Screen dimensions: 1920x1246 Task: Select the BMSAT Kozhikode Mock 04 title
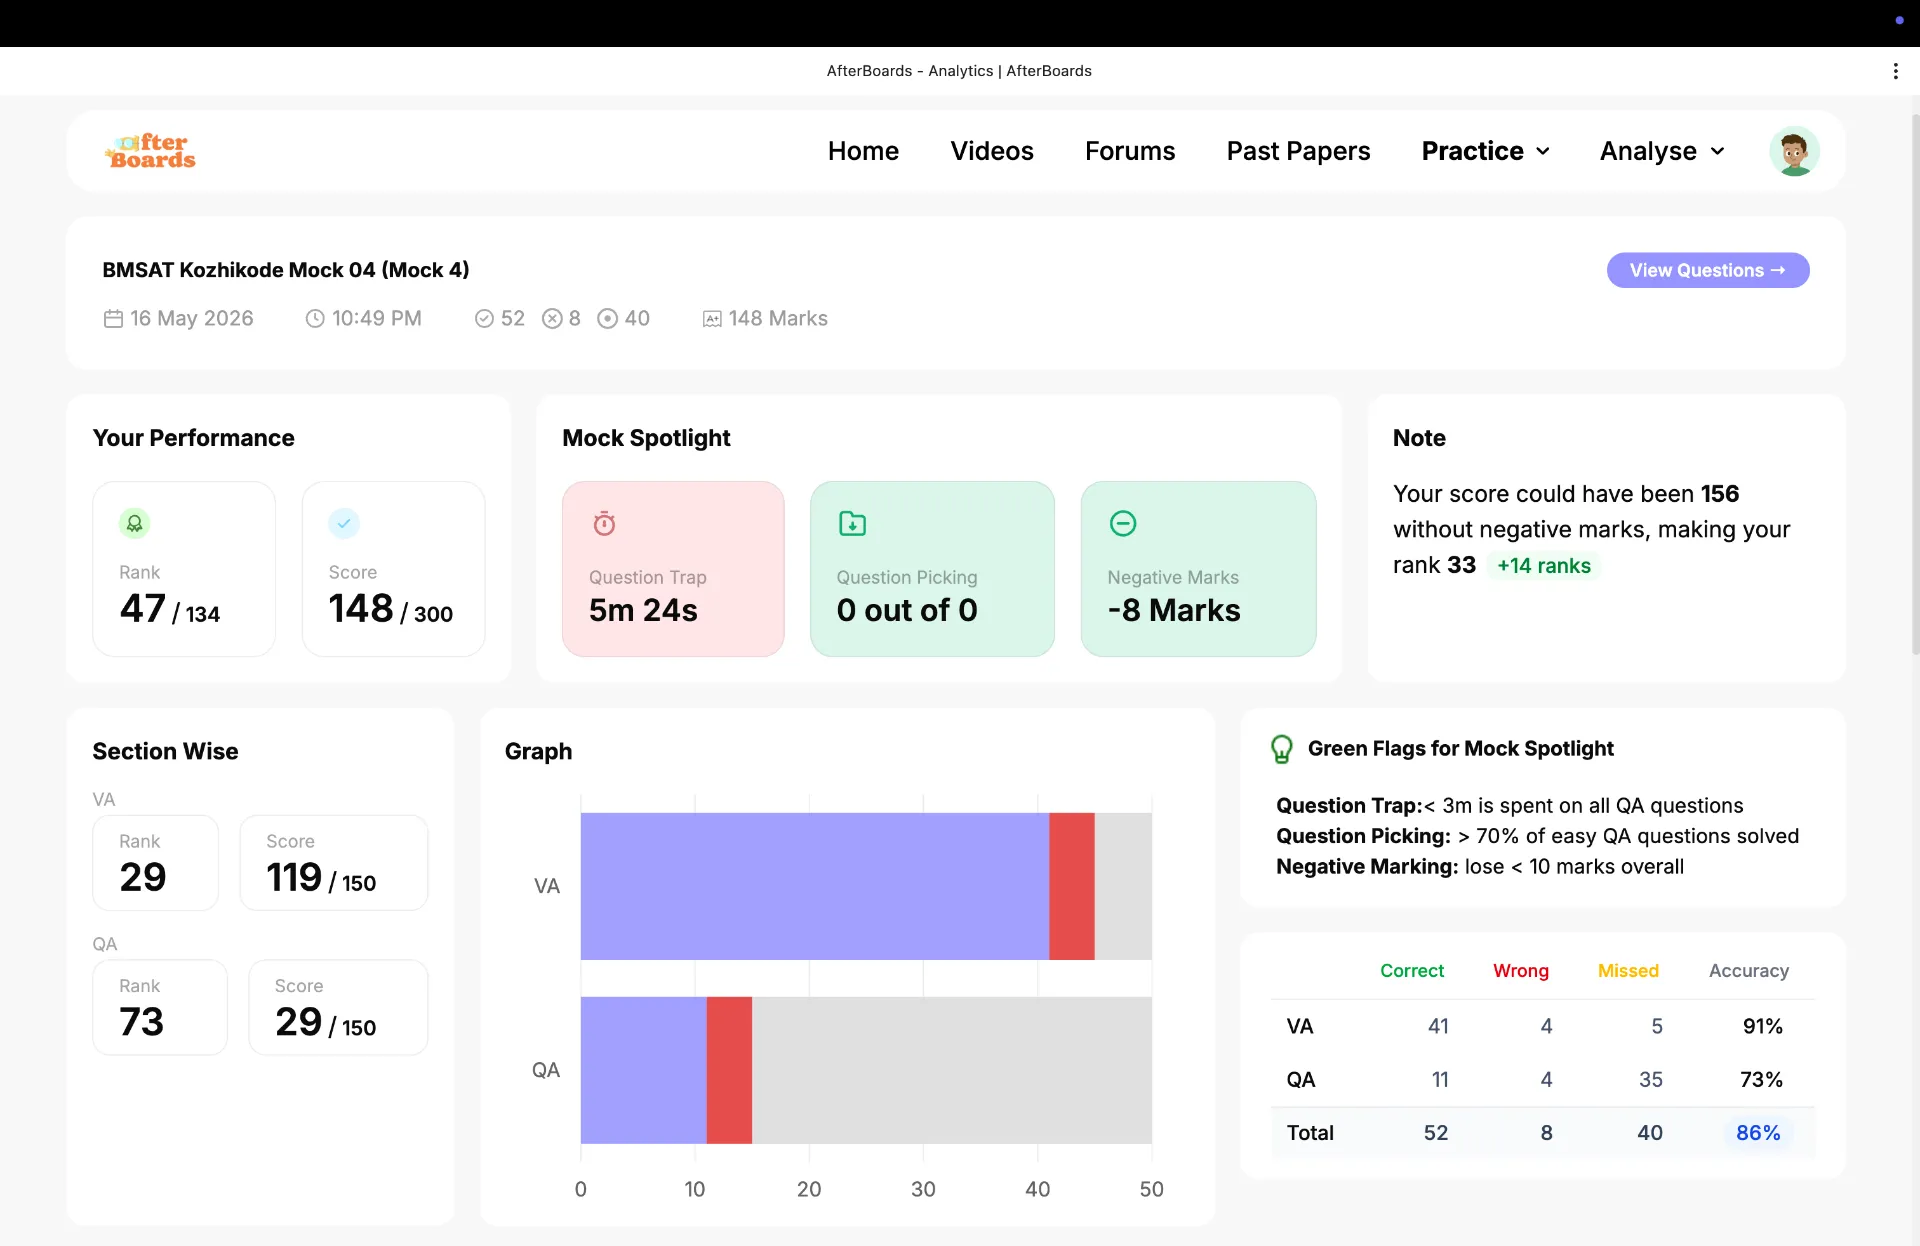tap(286, 270)
